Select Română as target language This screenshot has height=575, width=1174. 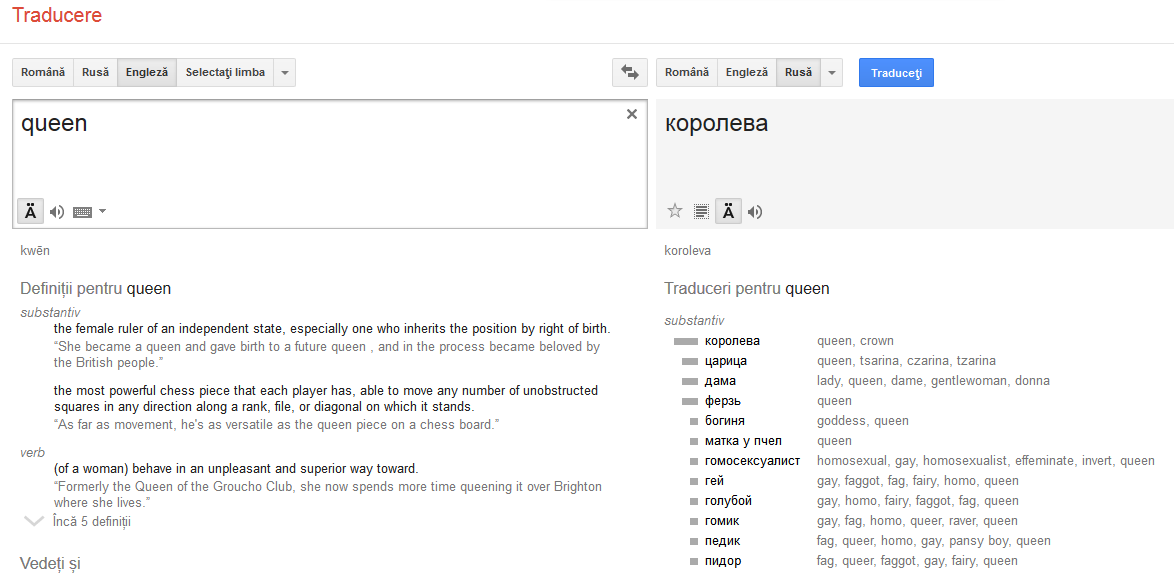coord(687,73)
